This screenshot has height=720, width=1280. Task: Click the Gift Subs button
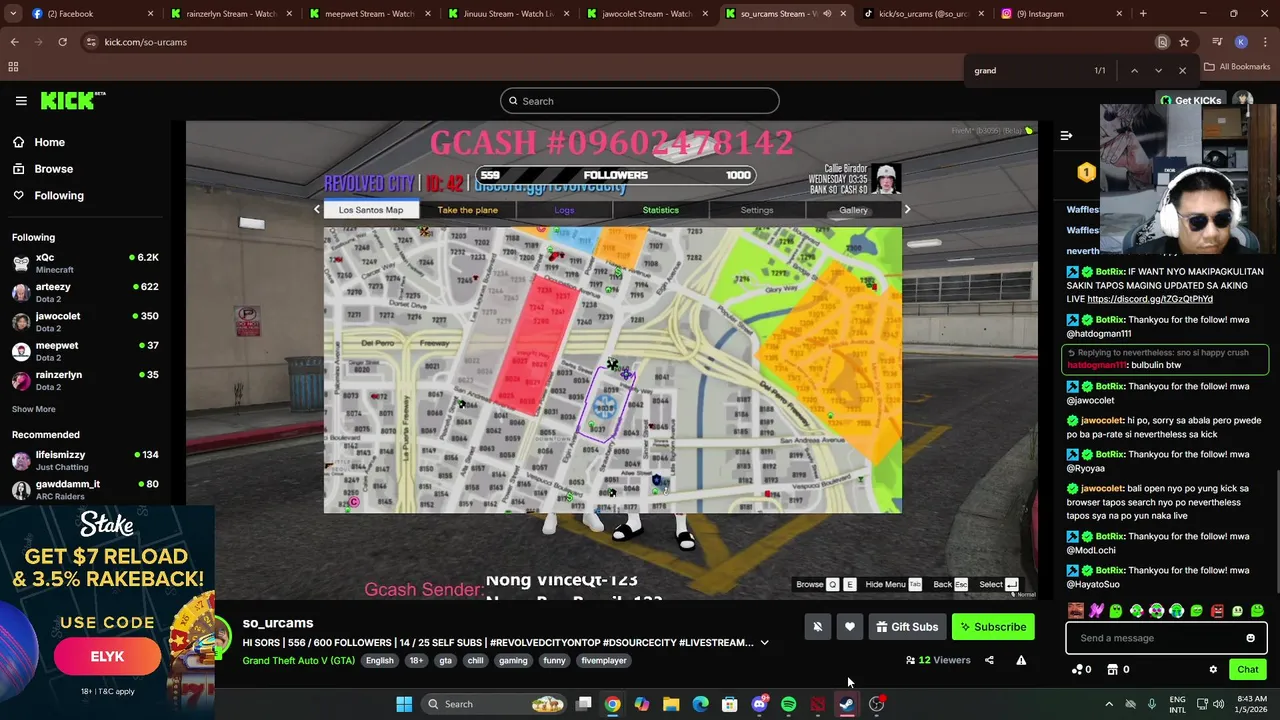point(907,627)
